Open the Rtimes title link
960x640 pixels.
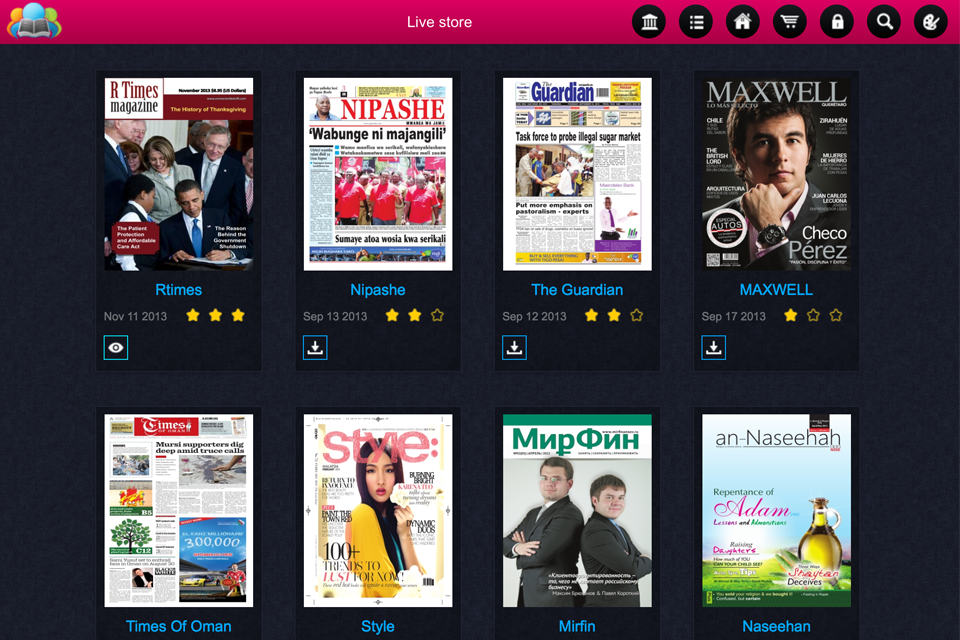[x=178, y=290]
